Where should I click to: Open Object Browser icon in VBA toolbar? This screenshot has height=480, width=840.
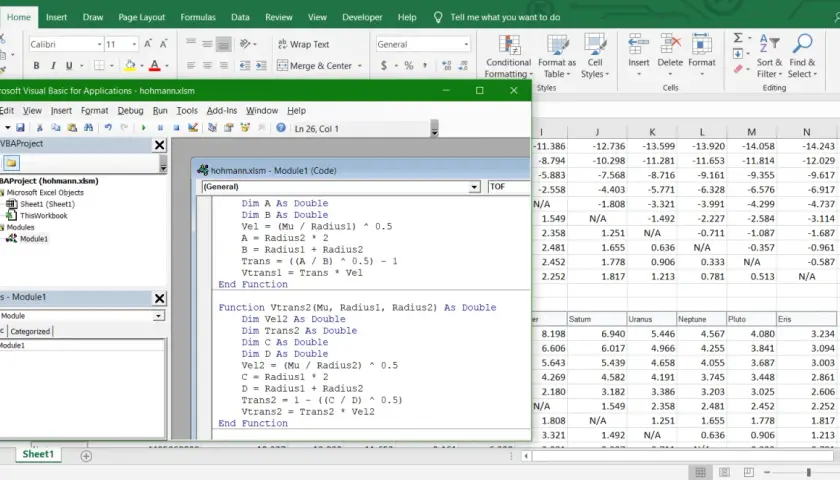245,128
